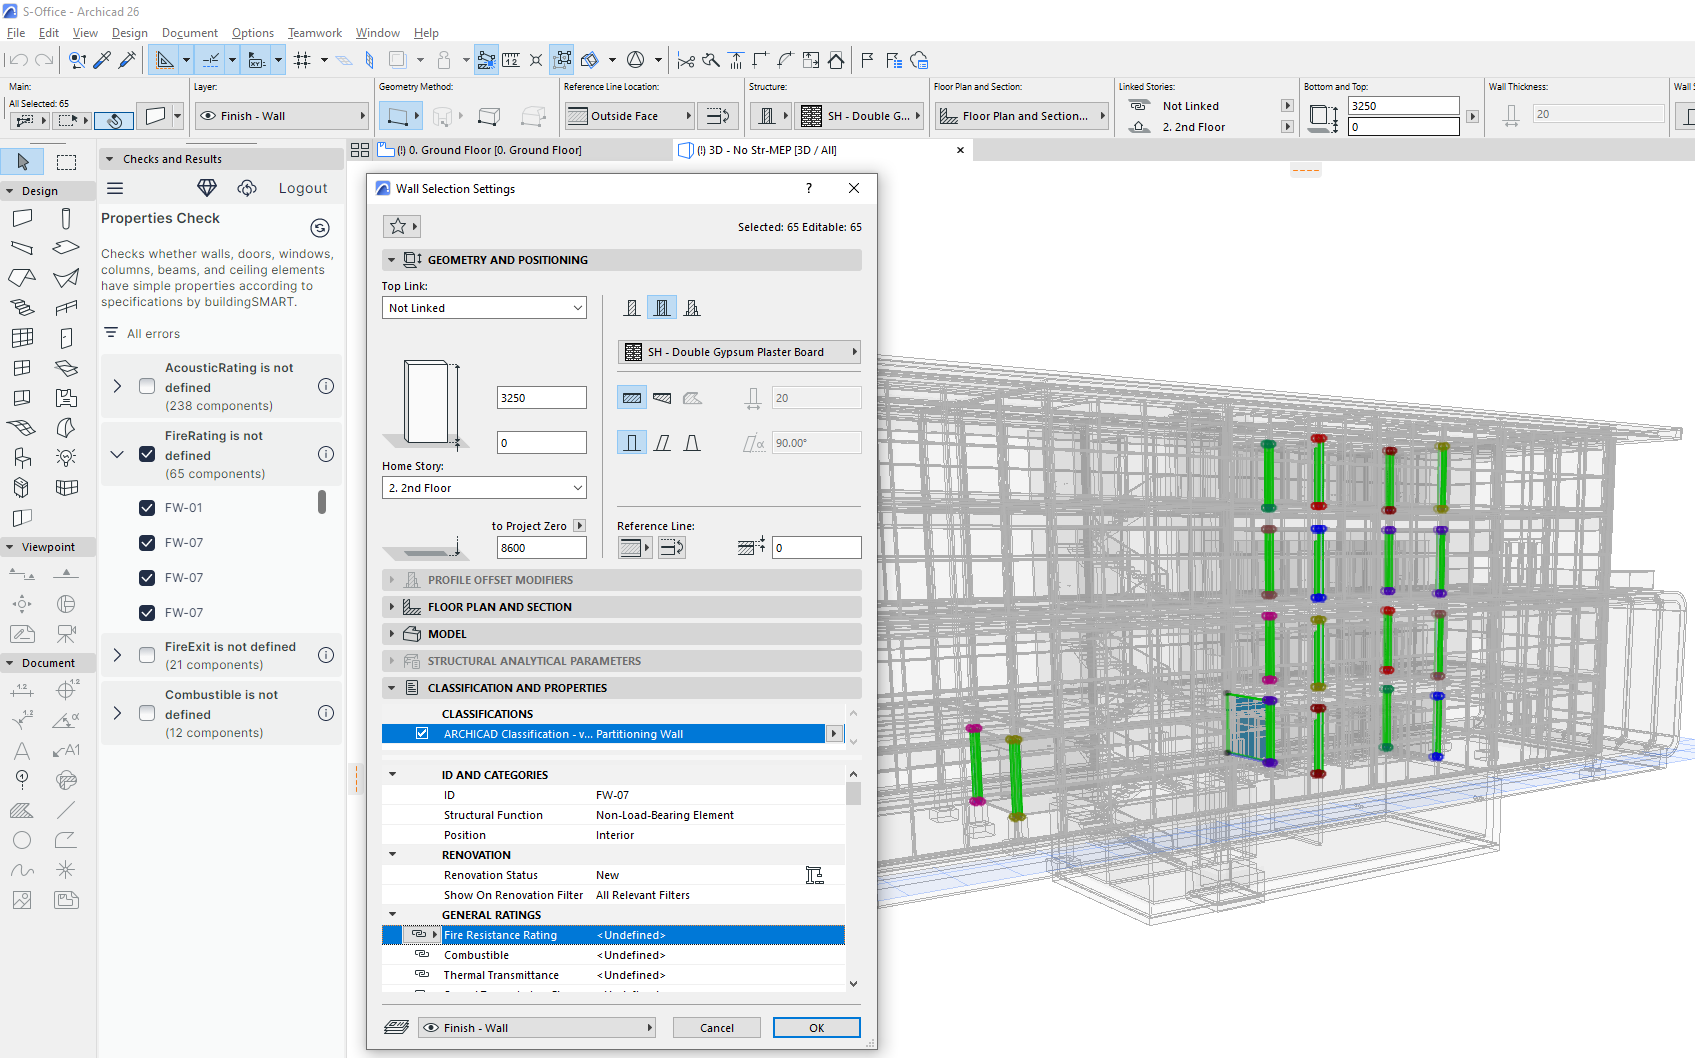Uncheck the FW-01 component checkbox
Screen dimensions: 1695x1058
point(147,508)
